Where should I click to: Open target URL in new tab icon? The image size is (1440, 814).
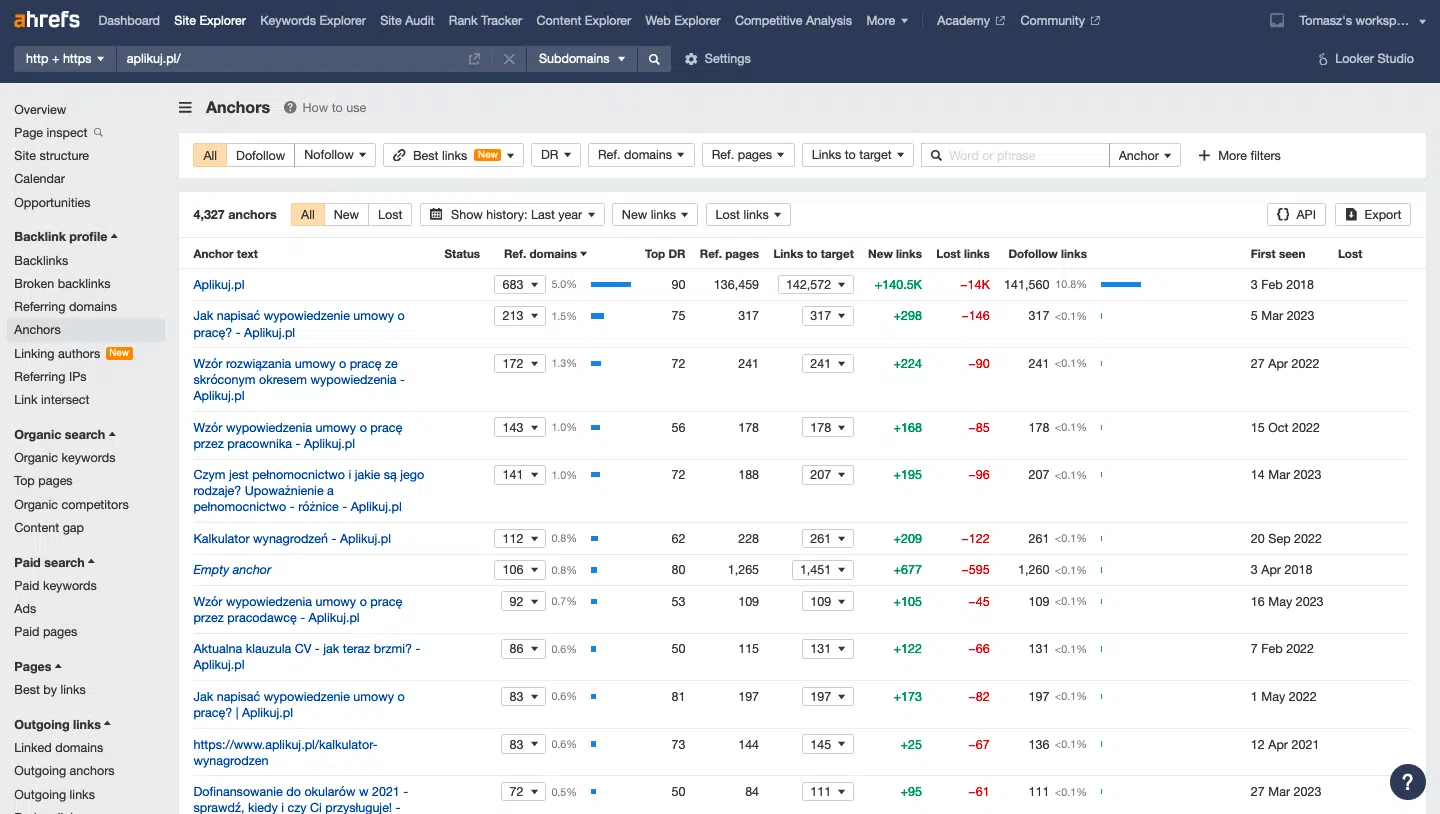[x=475, y=59]
